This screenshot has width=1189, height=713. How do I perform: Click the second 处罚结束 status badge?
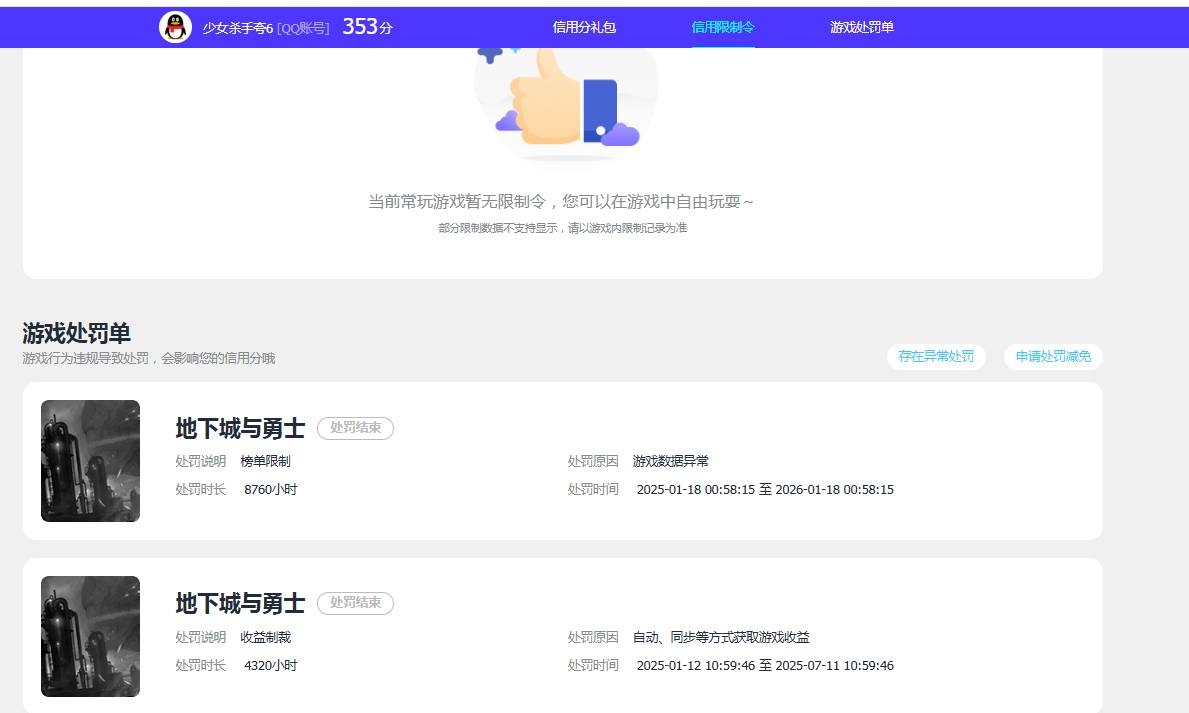click(x=355, y=603)
